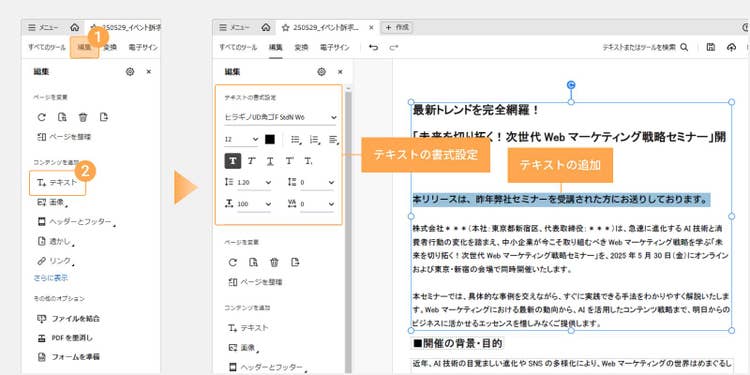The image size is (750, 375).
Task: Click insert page icon in left window
Action: click(x=104, y=117)
